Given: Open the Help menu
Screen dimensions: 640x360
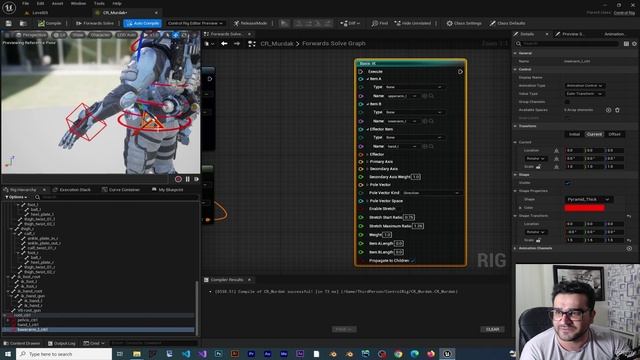Looking at the screenshot, I should 117,3.
